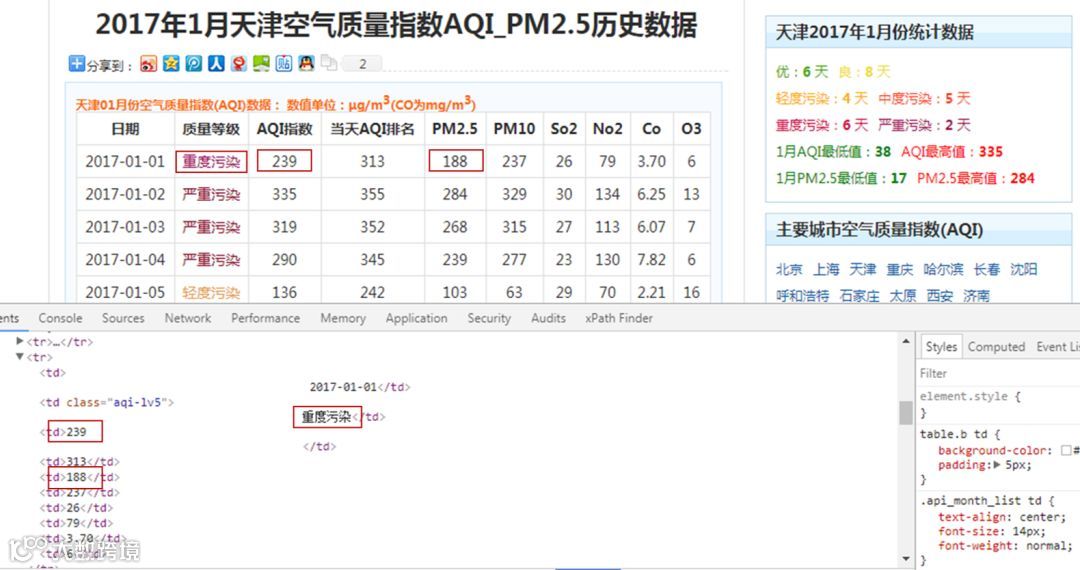The image size is (1080, 570).
Task: Share via the green landscape icon
Action: [x=261, y=64]
